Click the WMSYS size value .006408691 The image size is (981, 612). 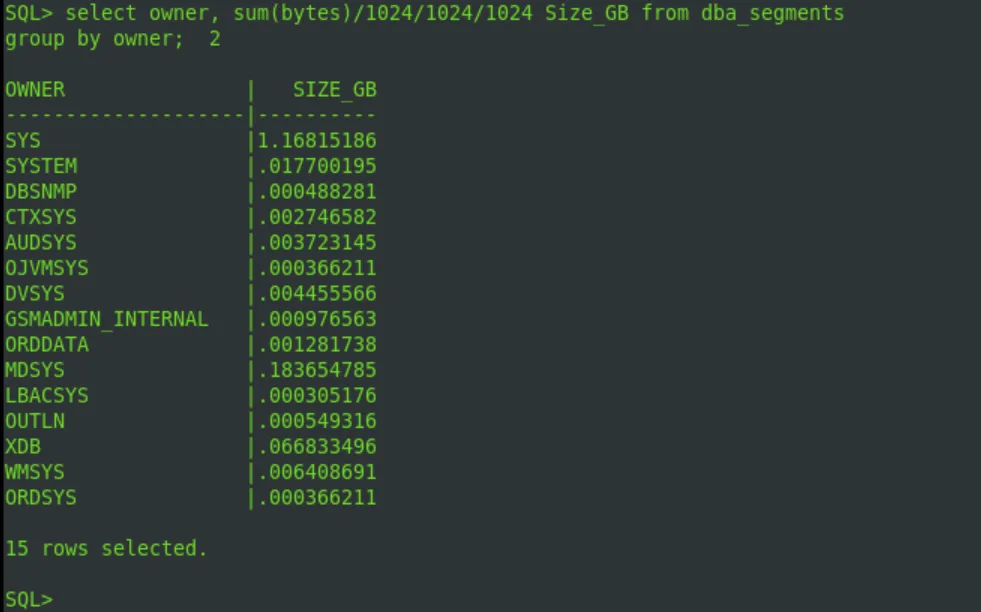coord(318,472)
